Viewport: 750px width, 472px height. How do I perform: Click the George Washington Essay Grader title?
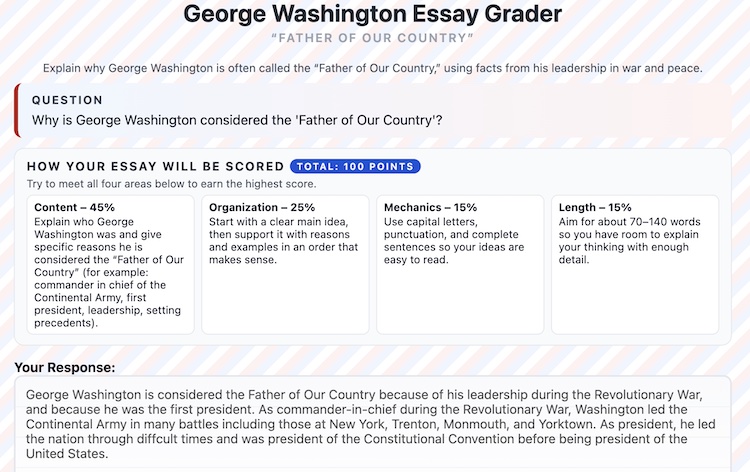click(374, 15)
